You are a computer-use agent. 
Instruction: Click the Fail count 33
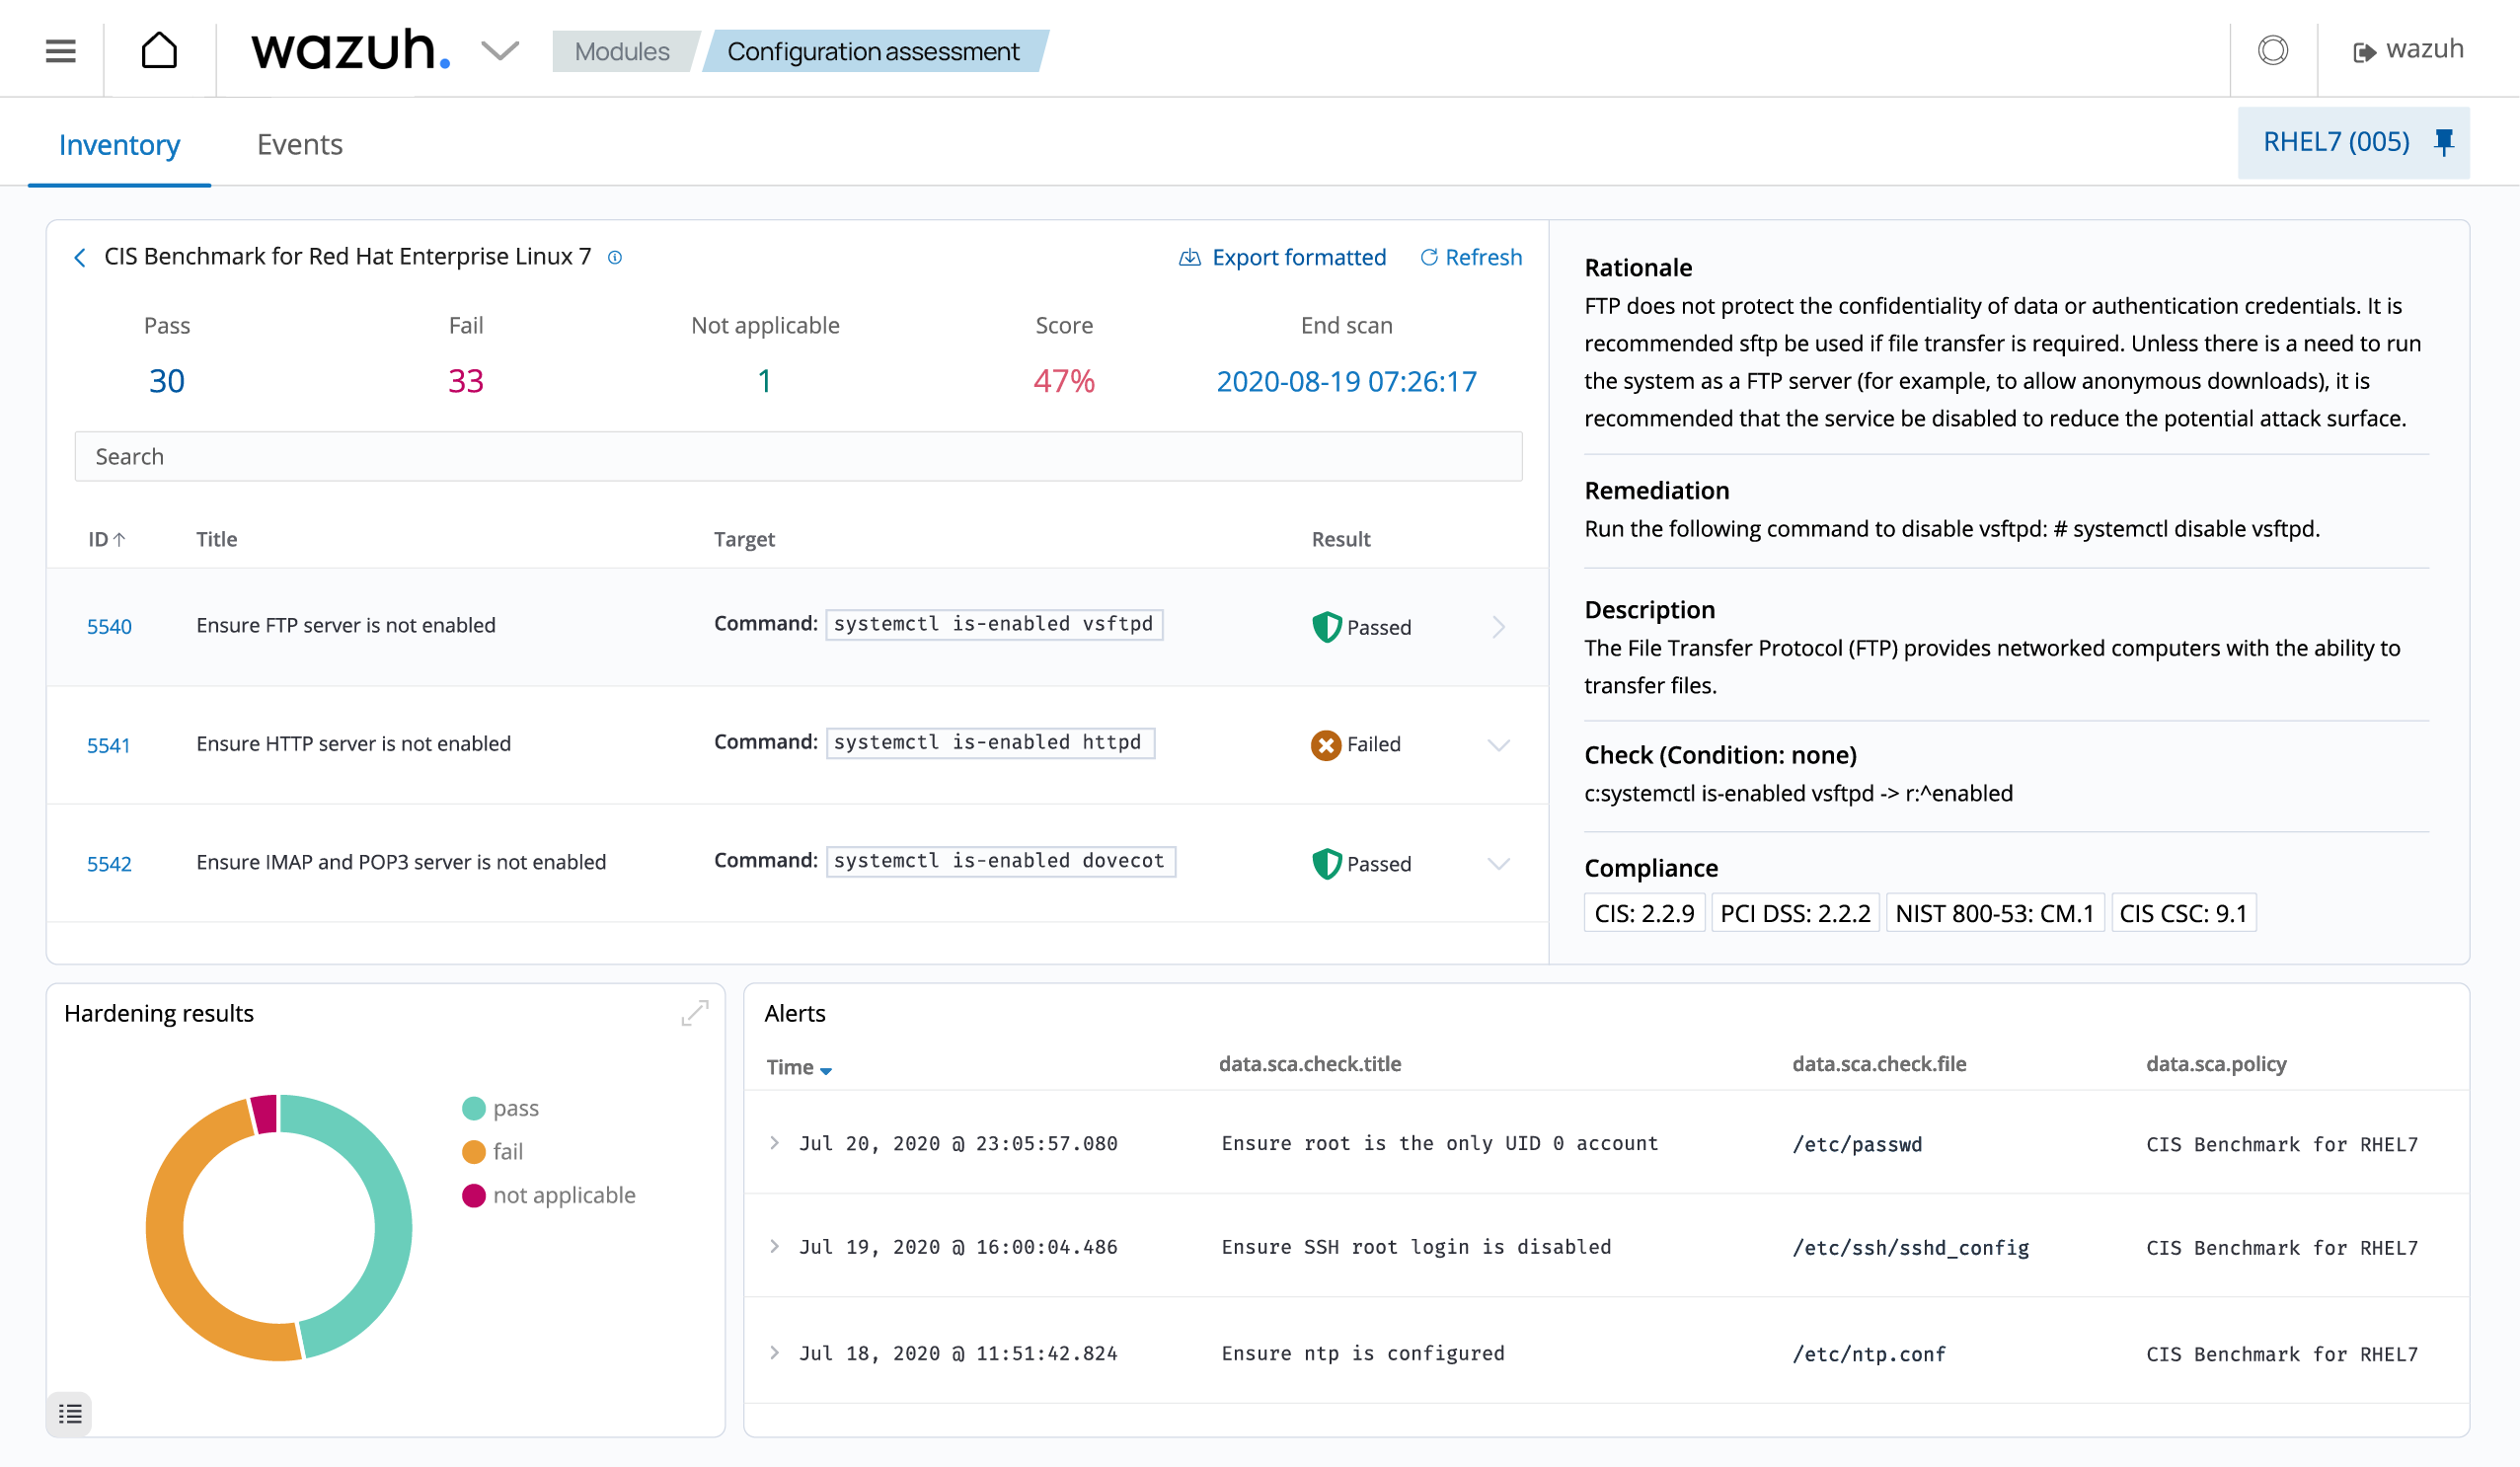(465, 381)
